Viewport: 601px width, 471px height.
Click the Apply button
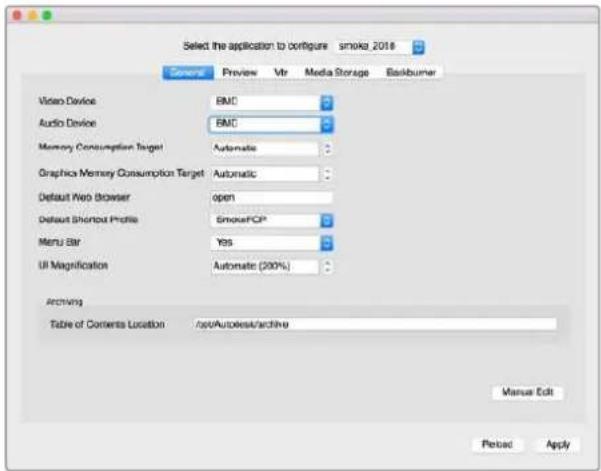[558, 445]
